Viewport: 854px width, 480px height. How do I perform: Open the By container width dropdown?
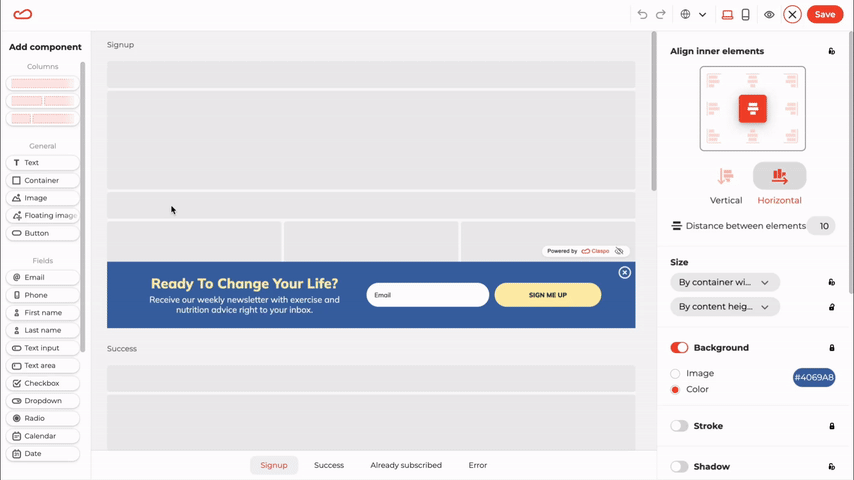[x=724, y=282]
